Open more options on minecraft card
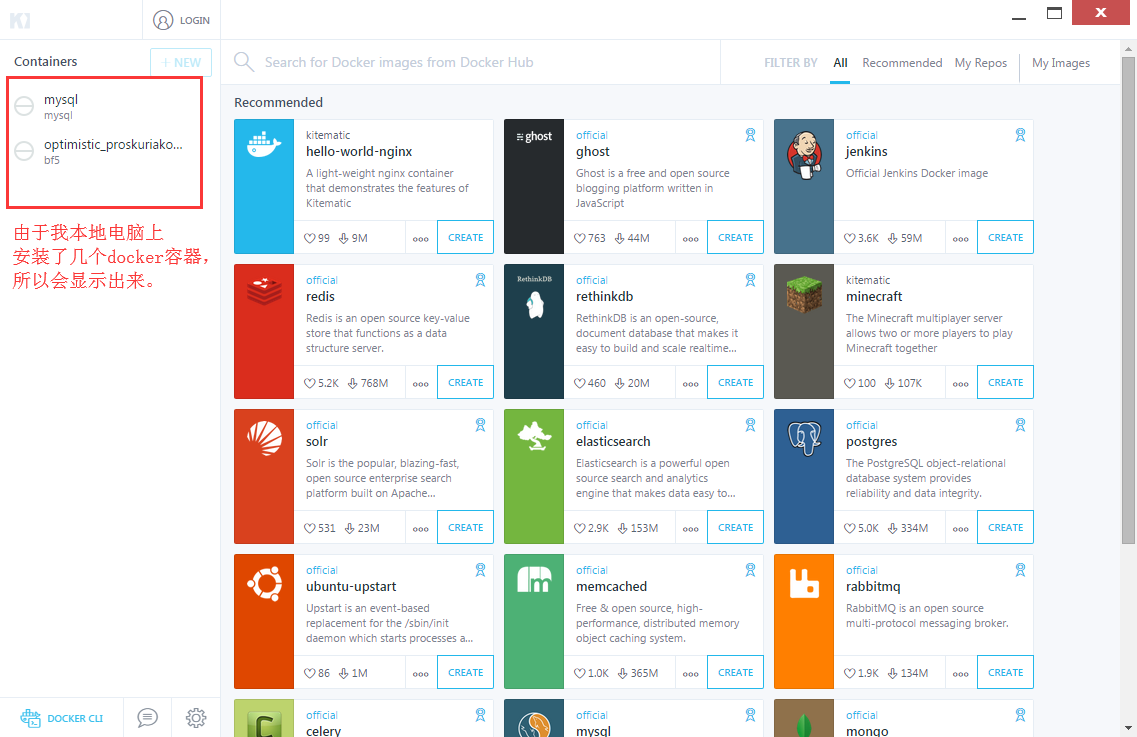Image resolution: width=1137 pixels, height=737 pixels. 961,383
